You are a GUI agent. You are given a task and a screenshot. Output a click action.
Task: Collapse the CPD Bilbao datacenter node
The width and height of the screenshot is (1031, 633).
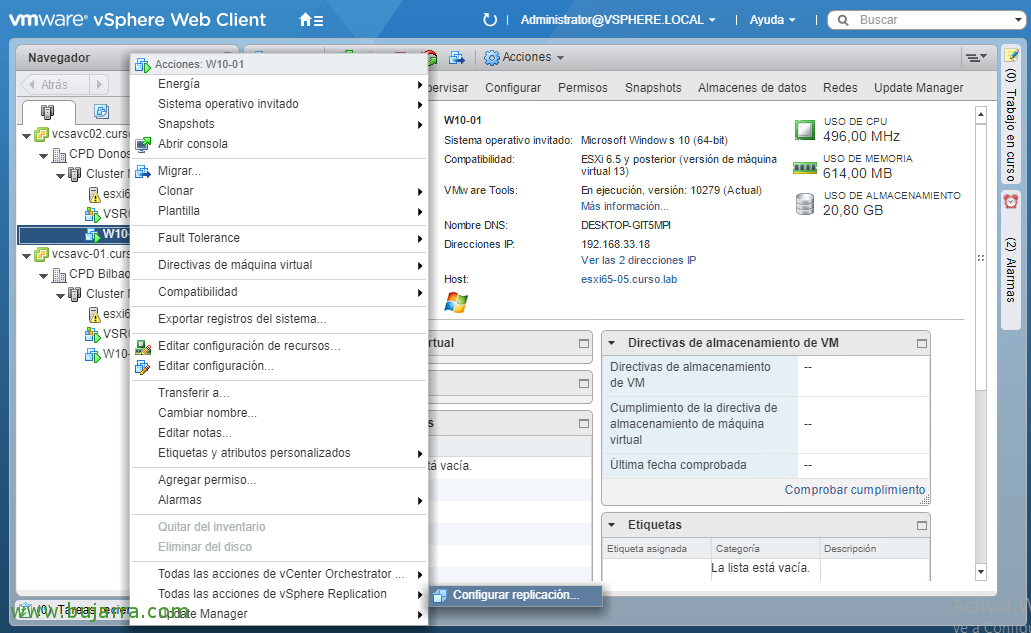tap(43, 276)
